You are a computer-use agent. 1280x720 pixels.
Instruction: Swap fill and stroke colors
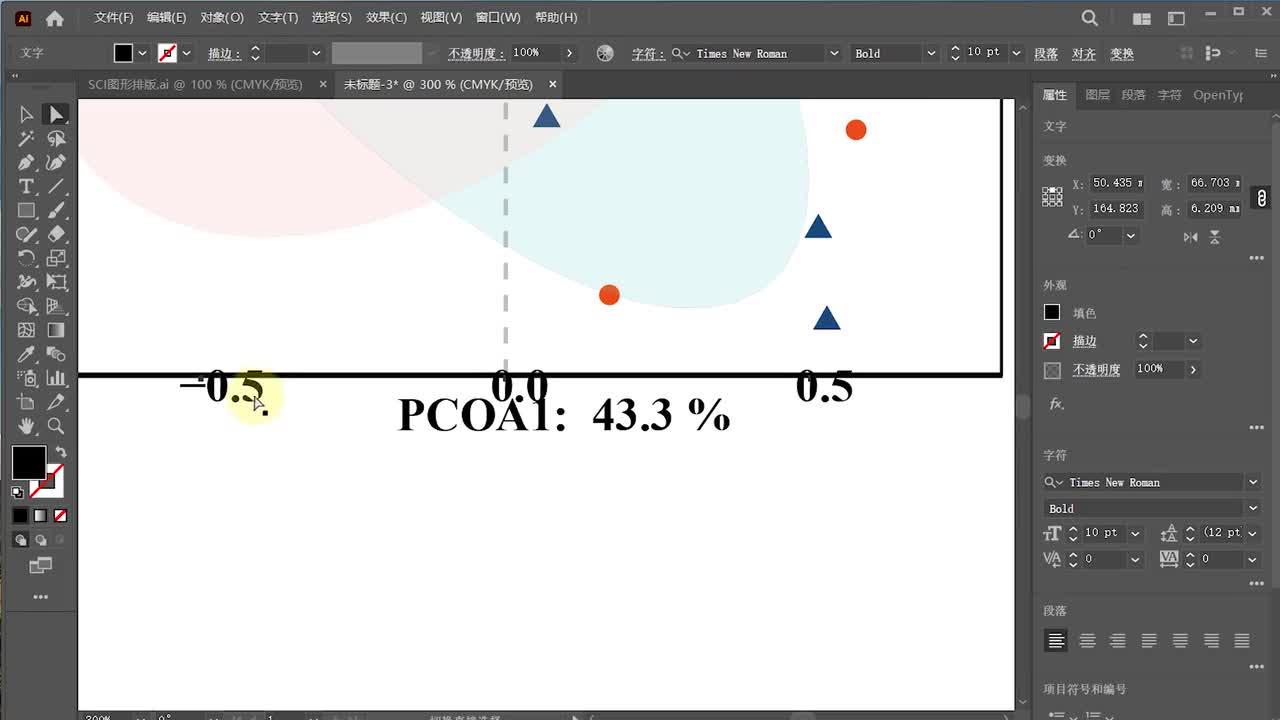tap(61, 452)
